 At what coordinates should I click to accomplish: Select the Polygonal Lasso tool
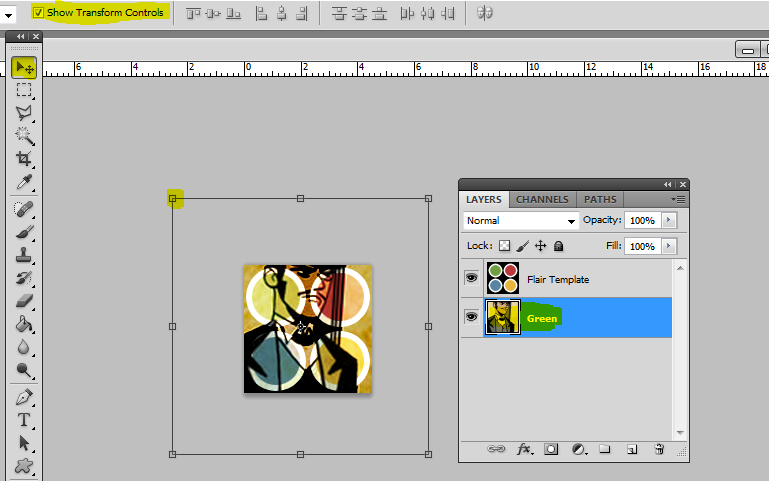click(x=24, y=113)
